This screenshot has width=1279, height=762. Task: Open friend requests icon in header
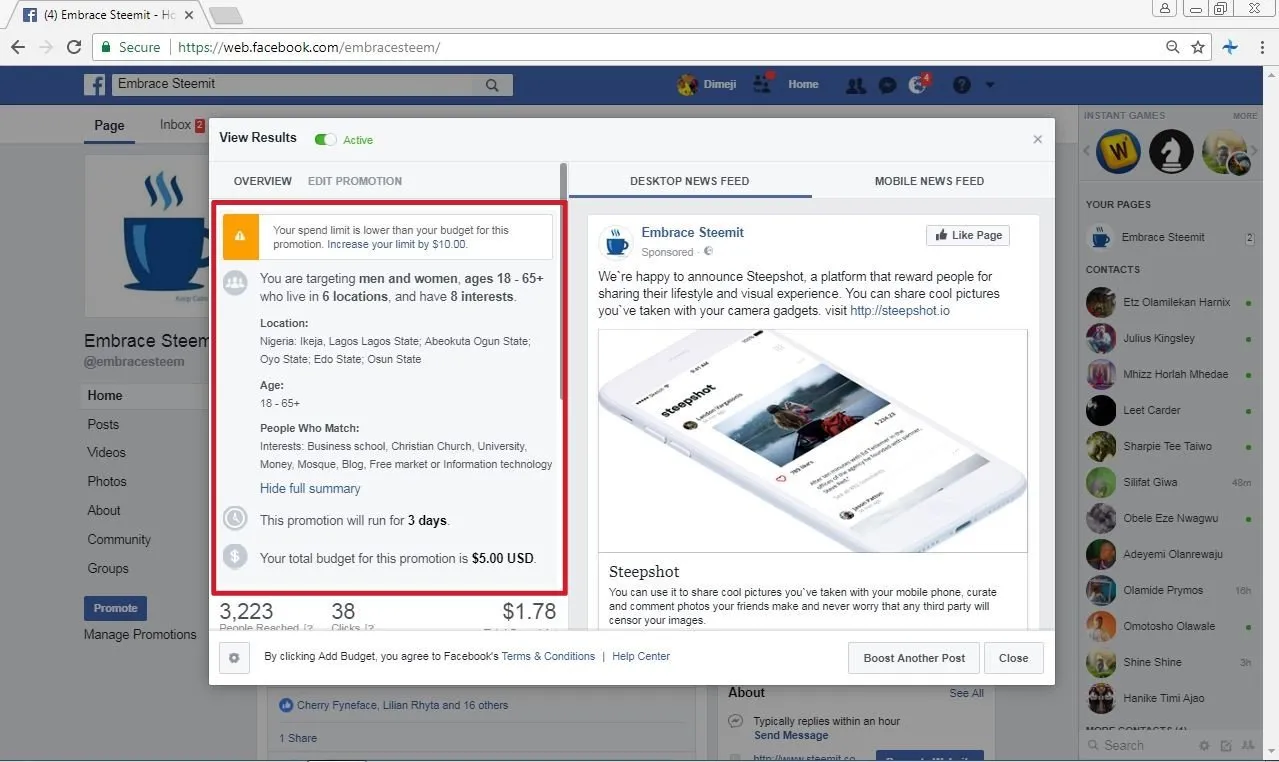point(855,85)
